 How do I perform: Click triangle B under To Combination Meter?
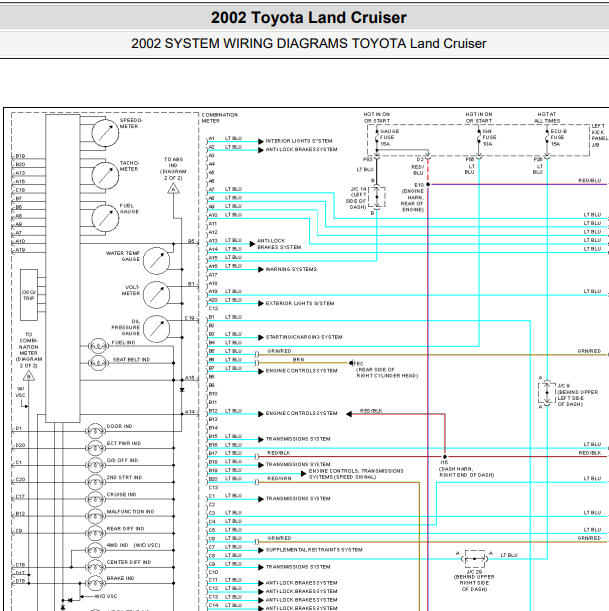pos(28,376)
